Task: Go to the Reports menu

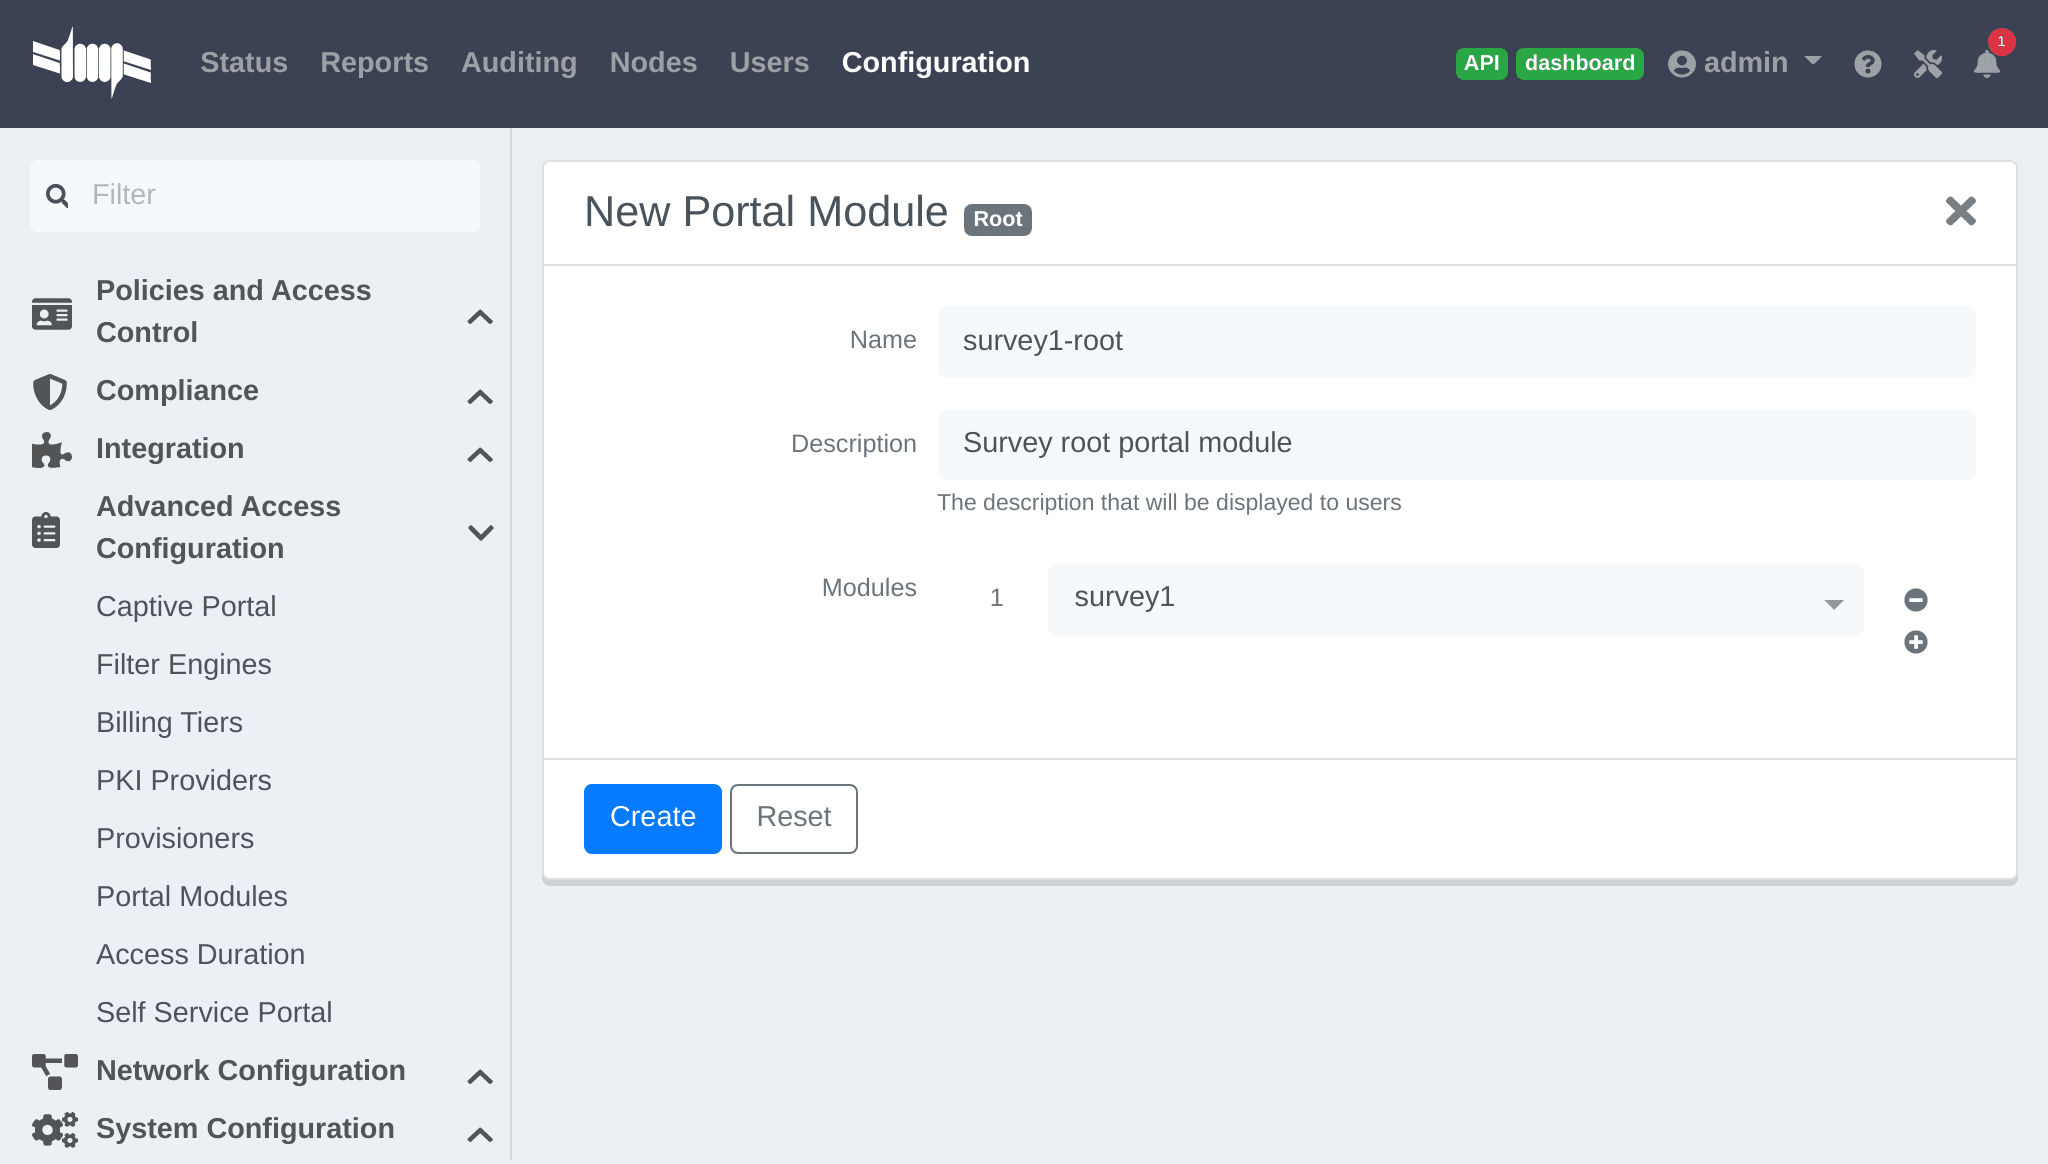Action: (374, 62)
